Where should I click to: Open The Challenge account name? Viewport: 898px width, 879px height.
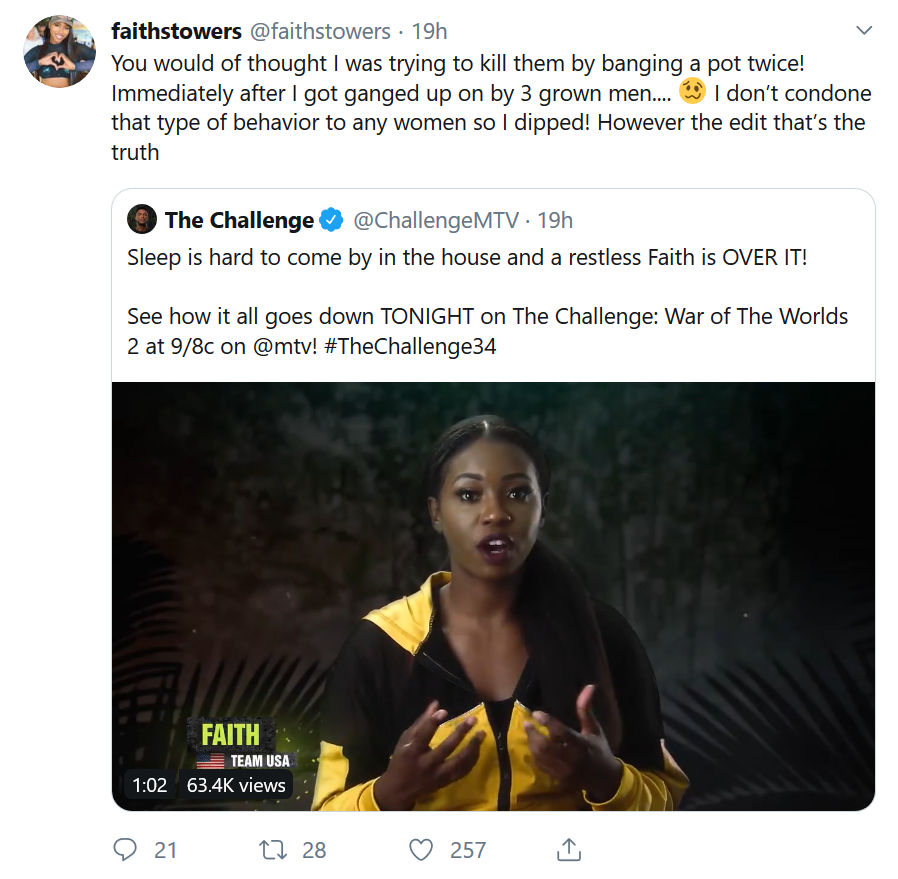coord(239,220)
